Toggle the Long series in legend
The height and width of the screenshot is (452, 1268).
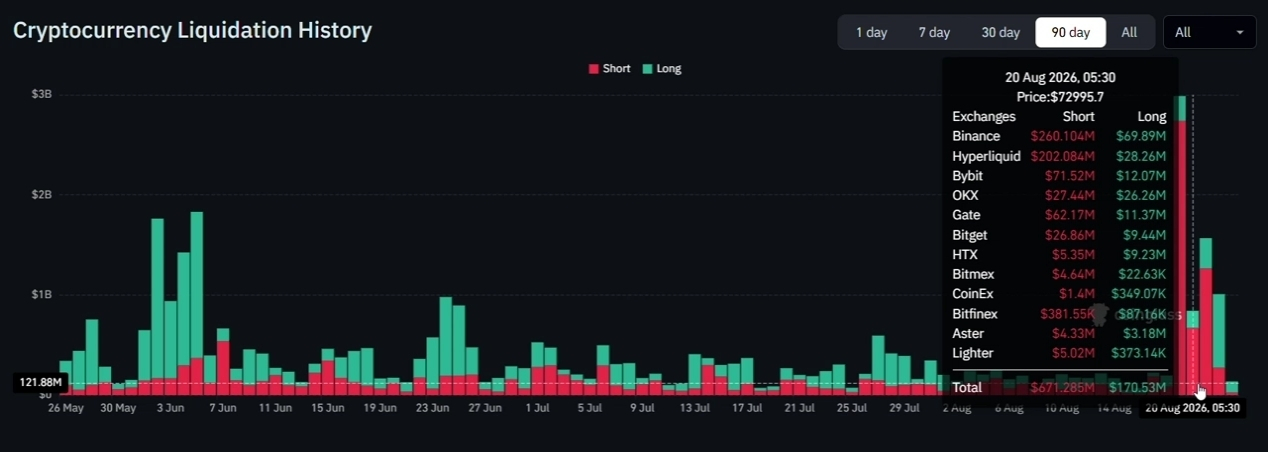pyautogui.click(x=661, y=68)
